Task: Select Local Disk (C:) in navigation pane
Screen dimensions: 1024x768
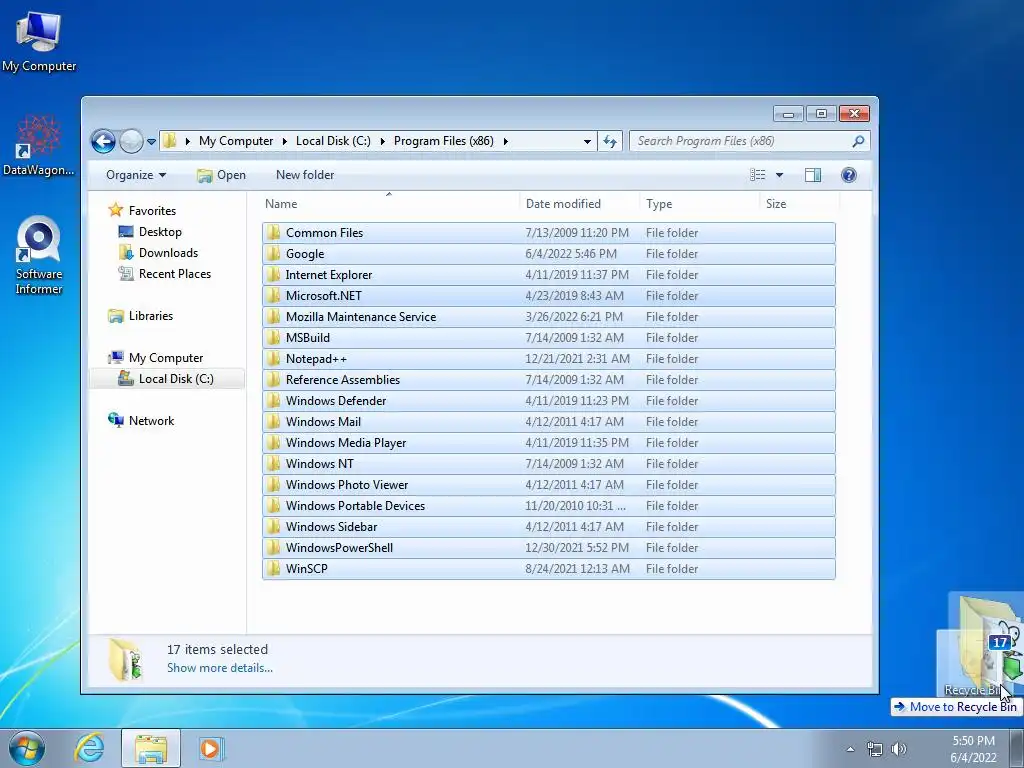Action: coord(166,379)
